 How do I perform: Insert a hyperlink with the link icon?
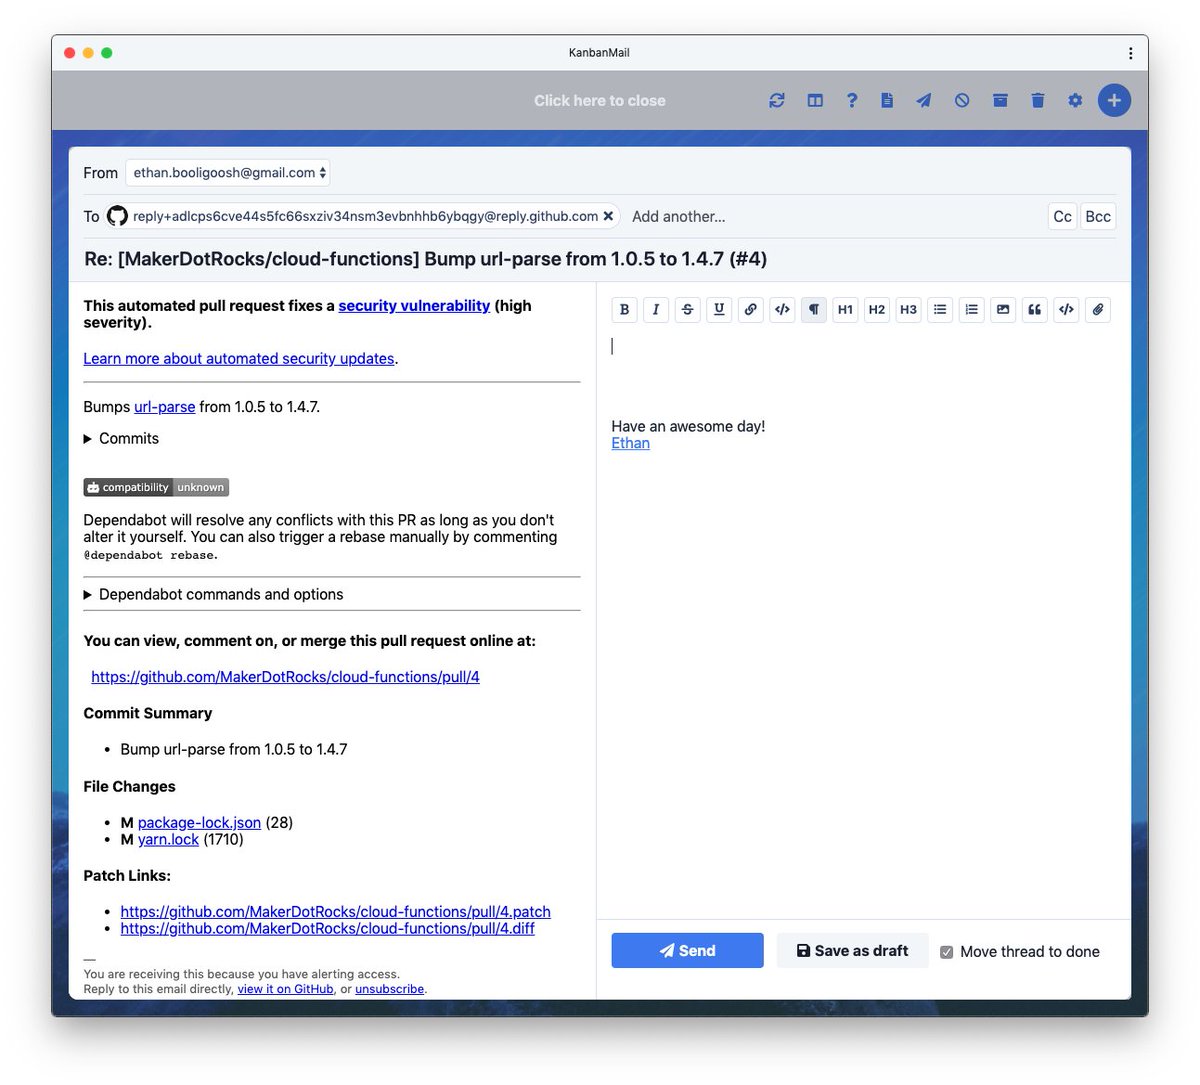[x=751, y=310]
